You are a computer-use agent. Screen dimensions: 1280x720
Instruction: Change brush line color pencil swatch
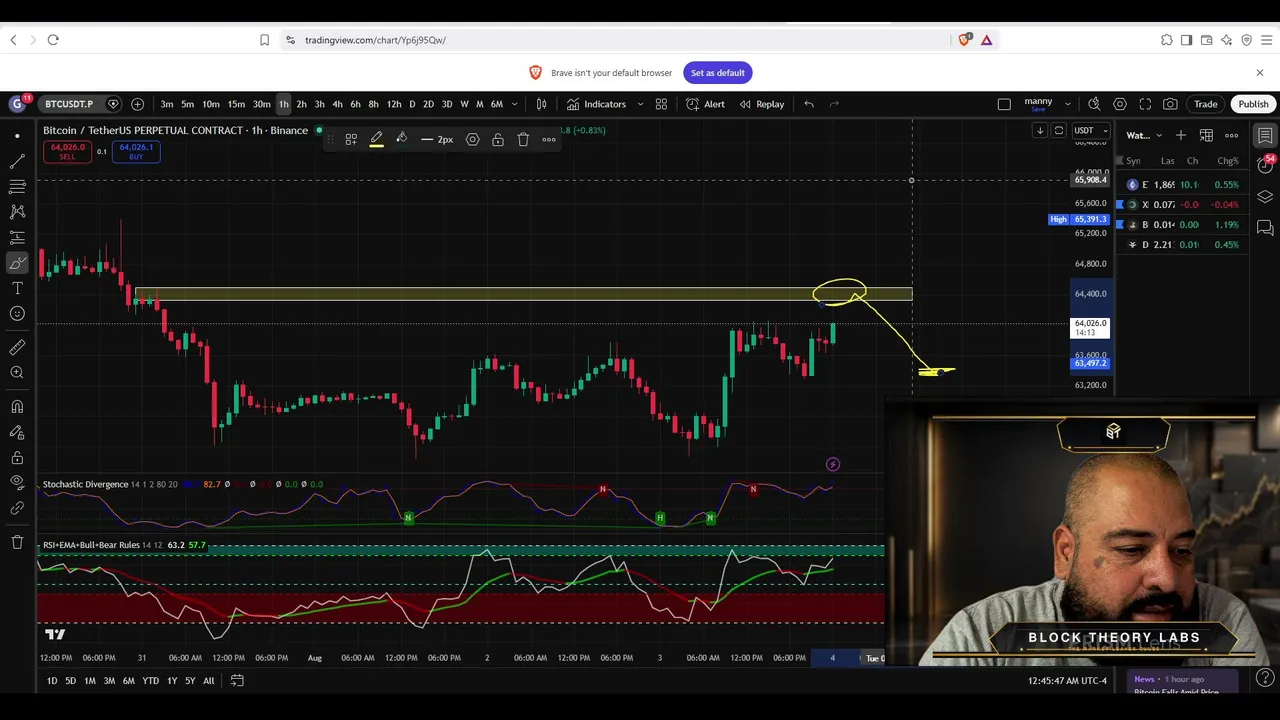[376, 139]
